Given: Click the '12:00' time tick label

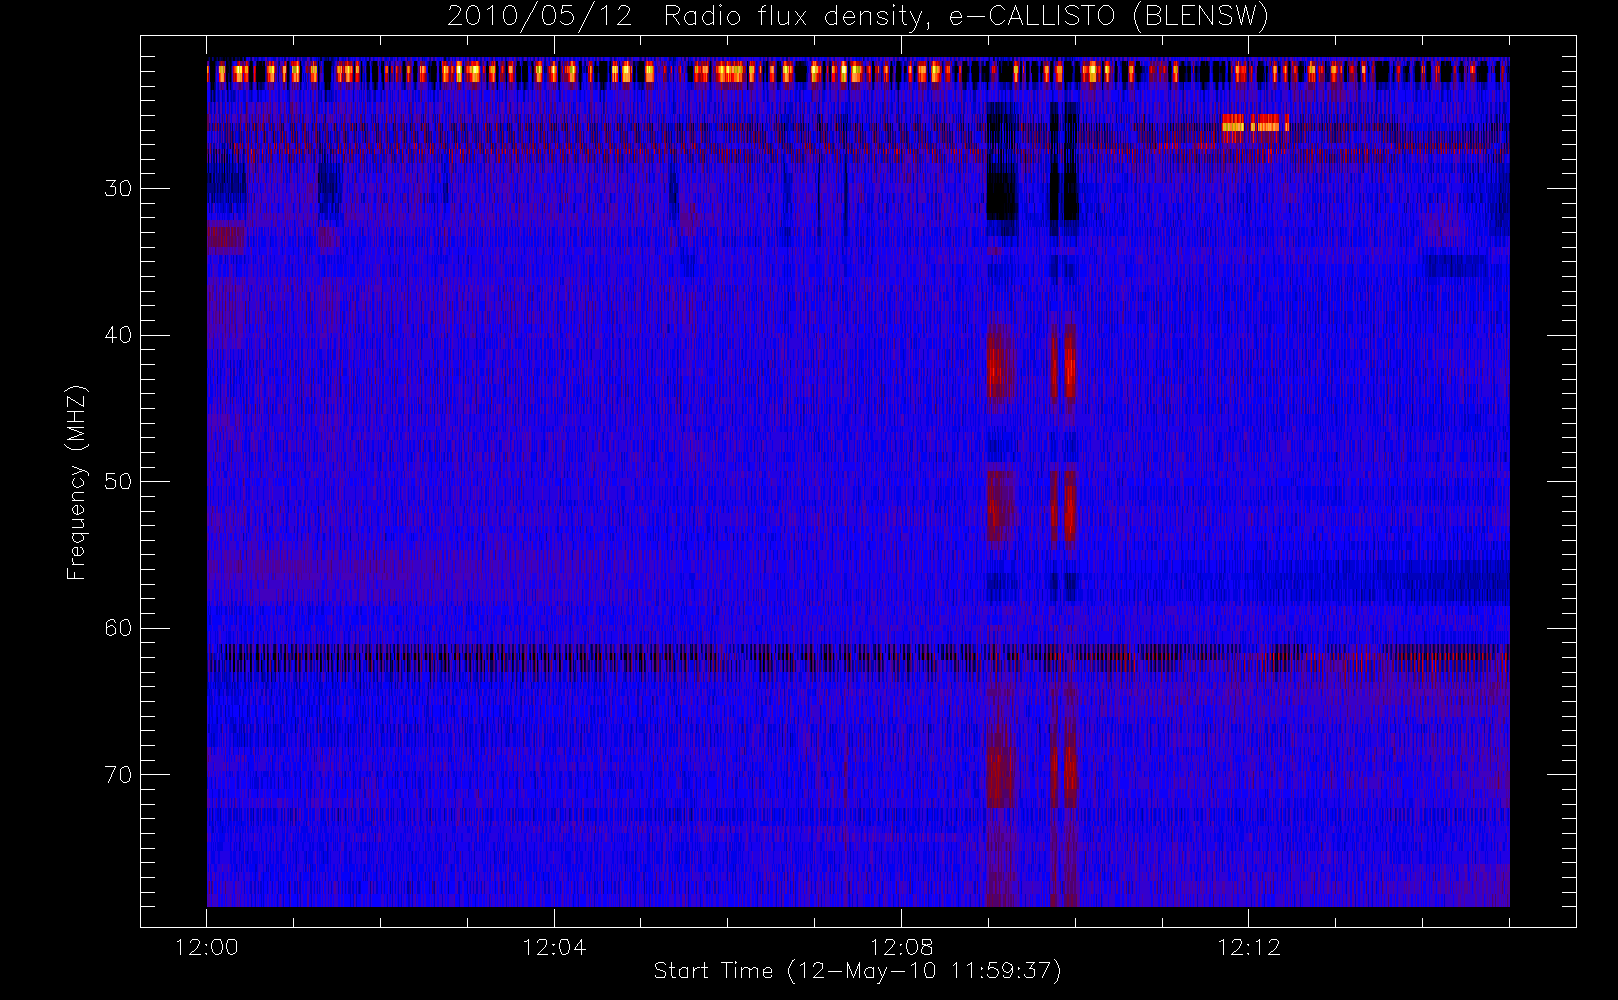Looking at the screenshot, I should coord(207,947).
